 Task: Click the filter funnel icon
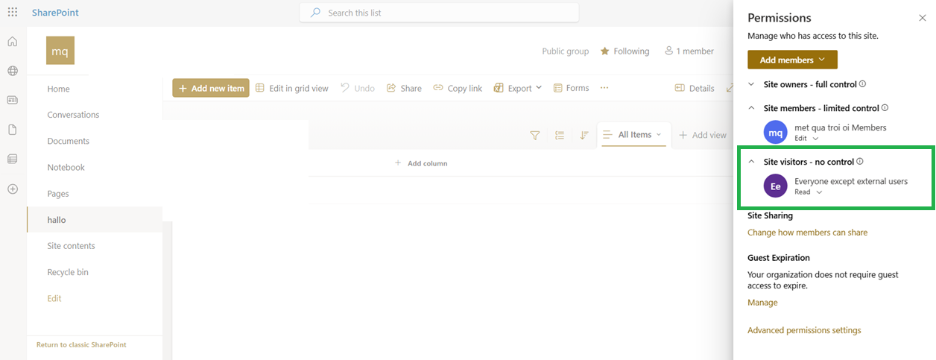point(535,136)
